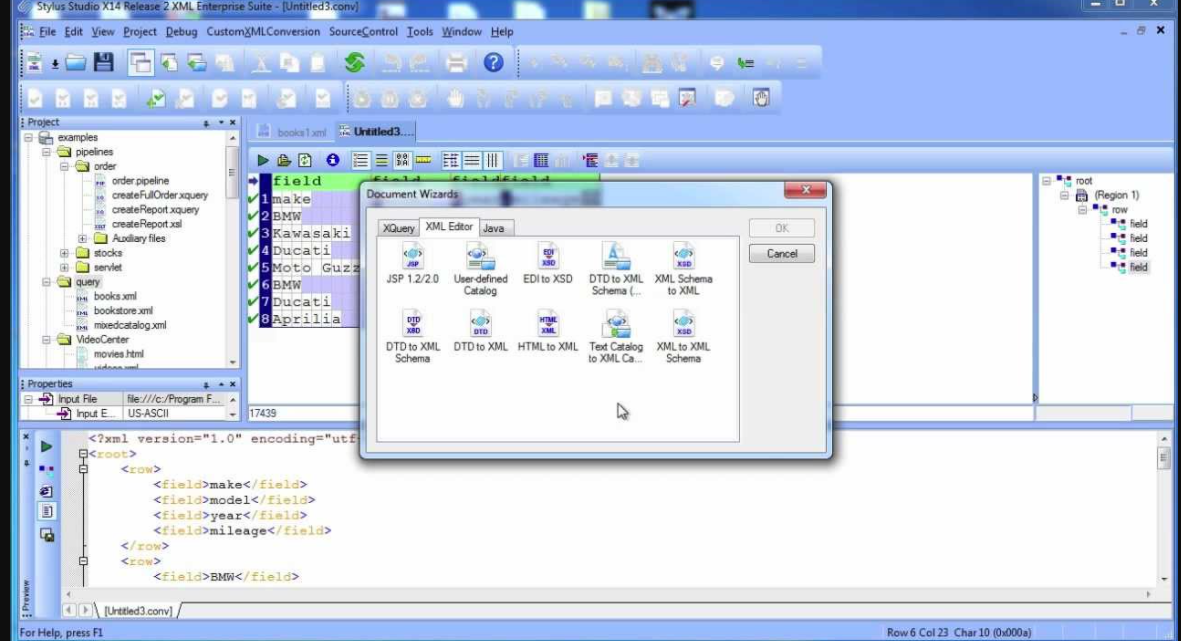Viewport: 1181px width, 641px height.
Task: Select createFullOrder.xquery file
Action: (160, 195)
